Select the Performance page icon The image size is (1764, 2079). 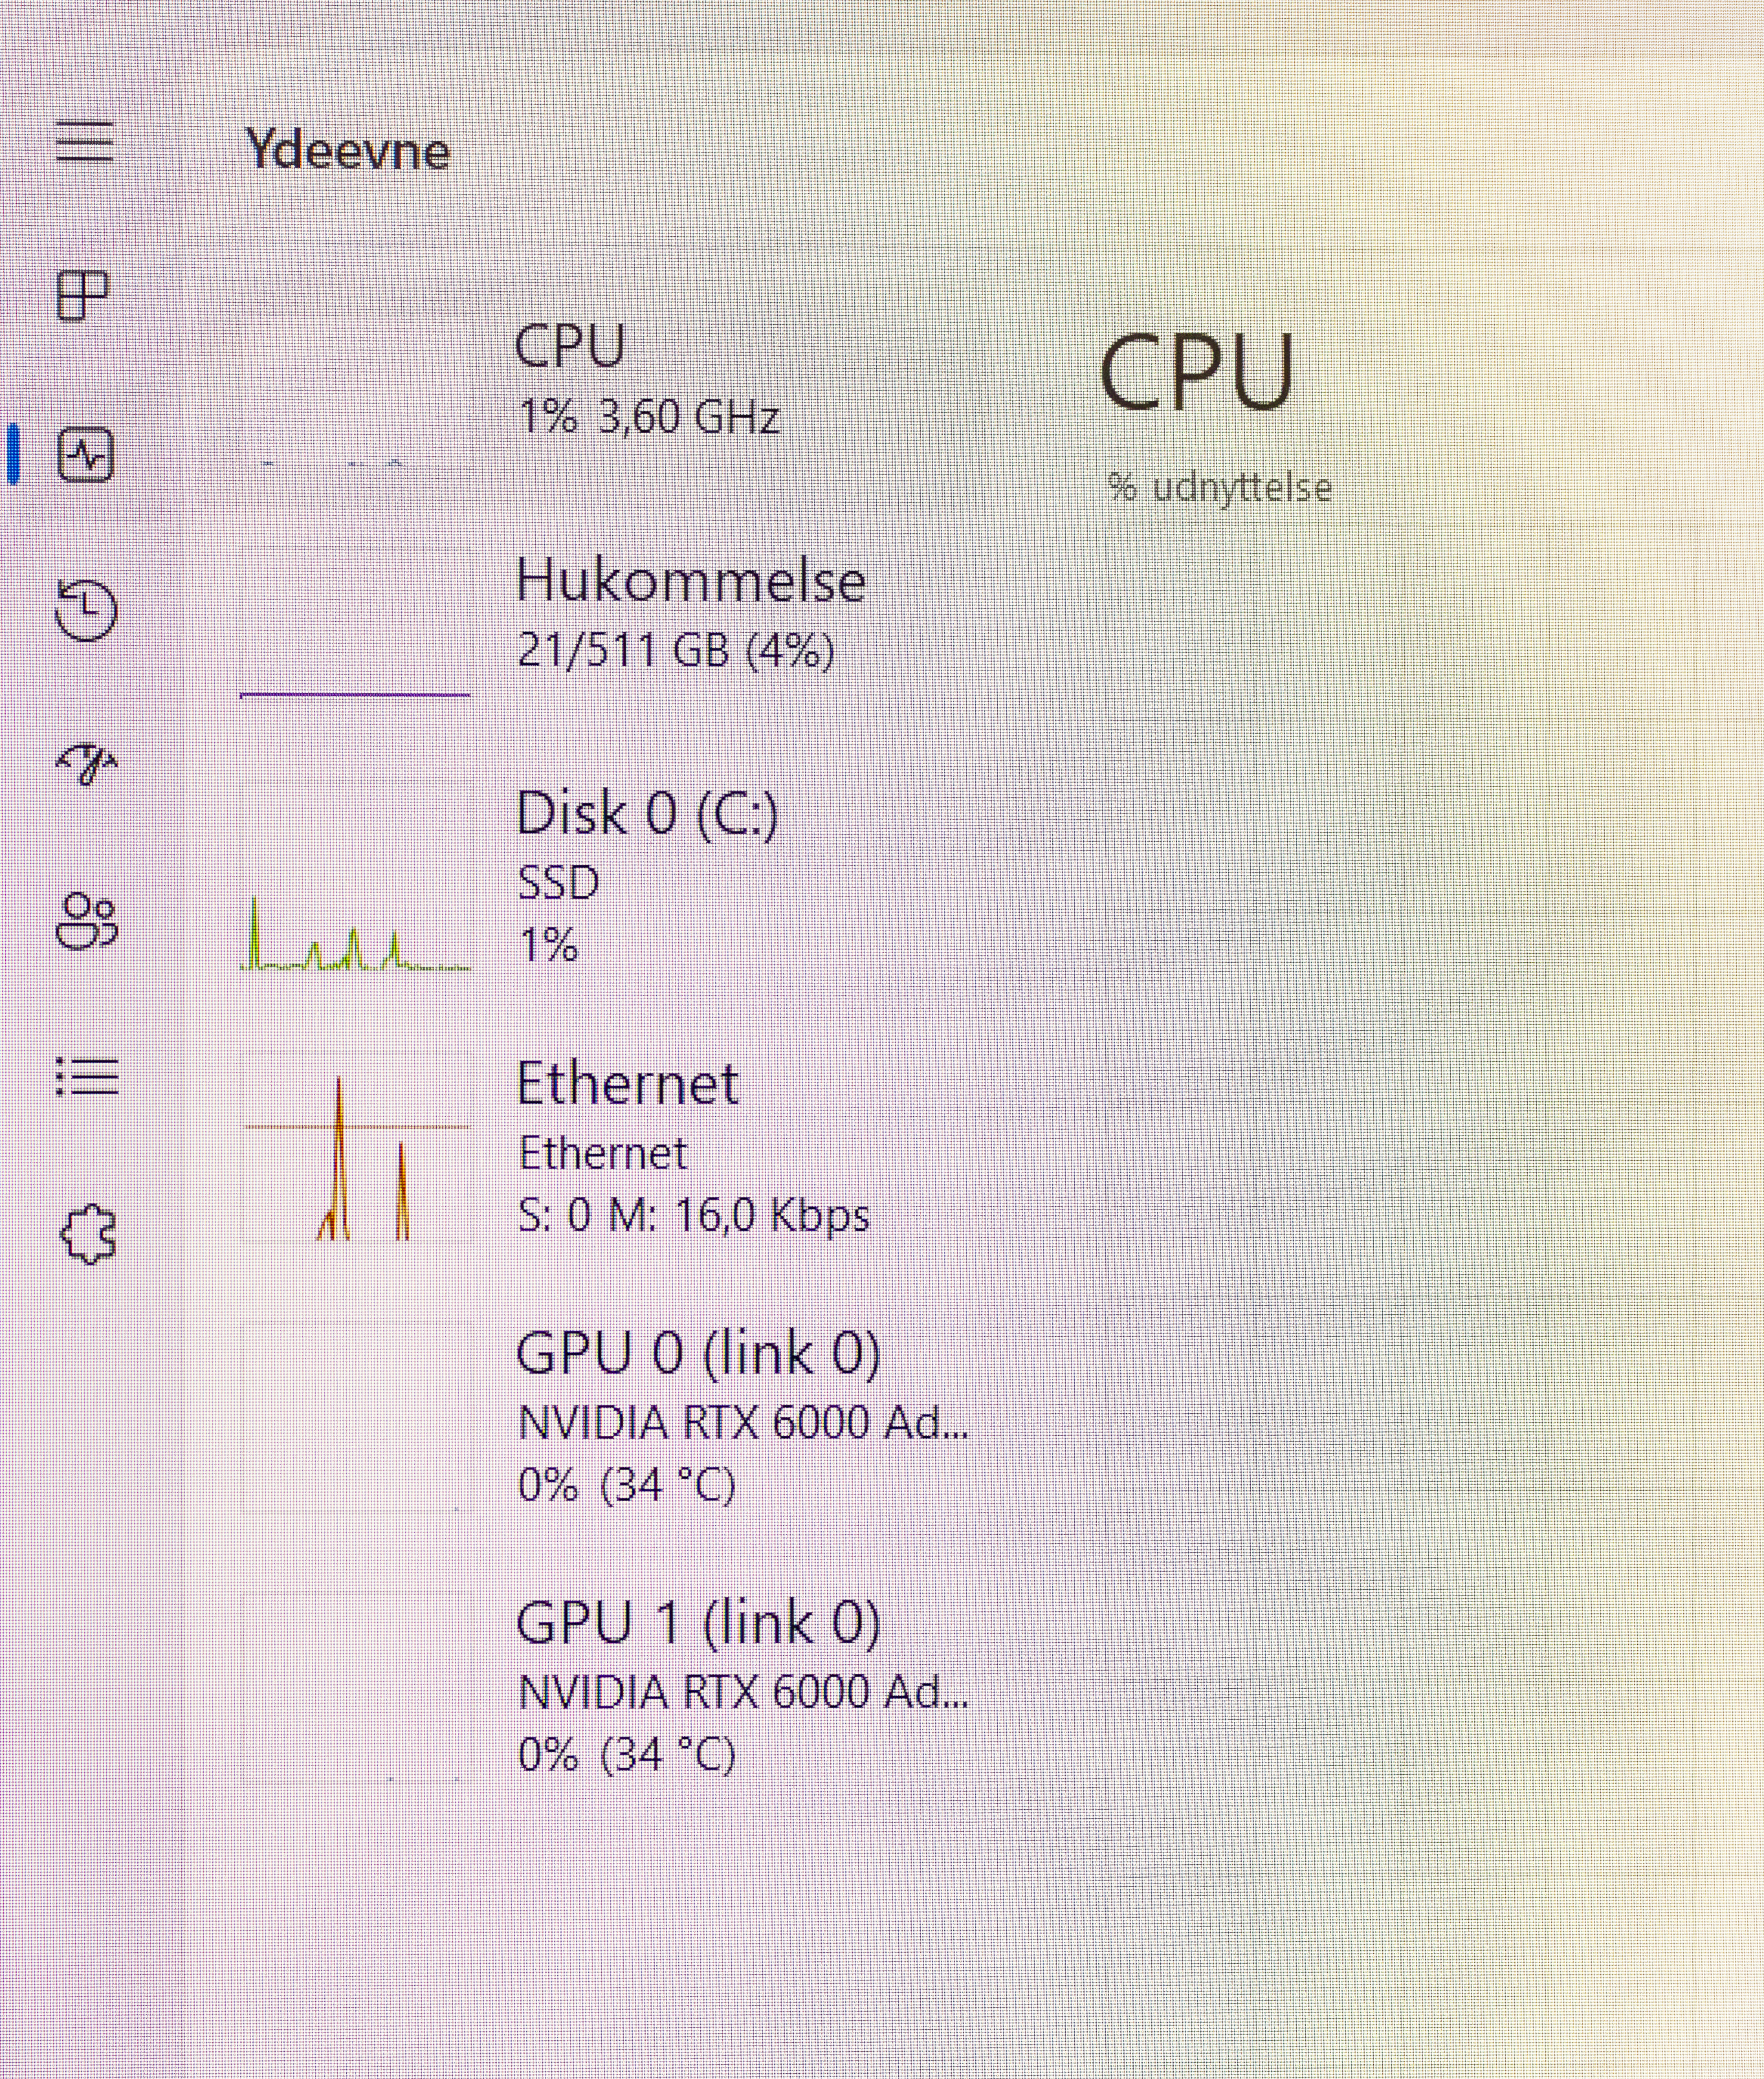[86, 456]
